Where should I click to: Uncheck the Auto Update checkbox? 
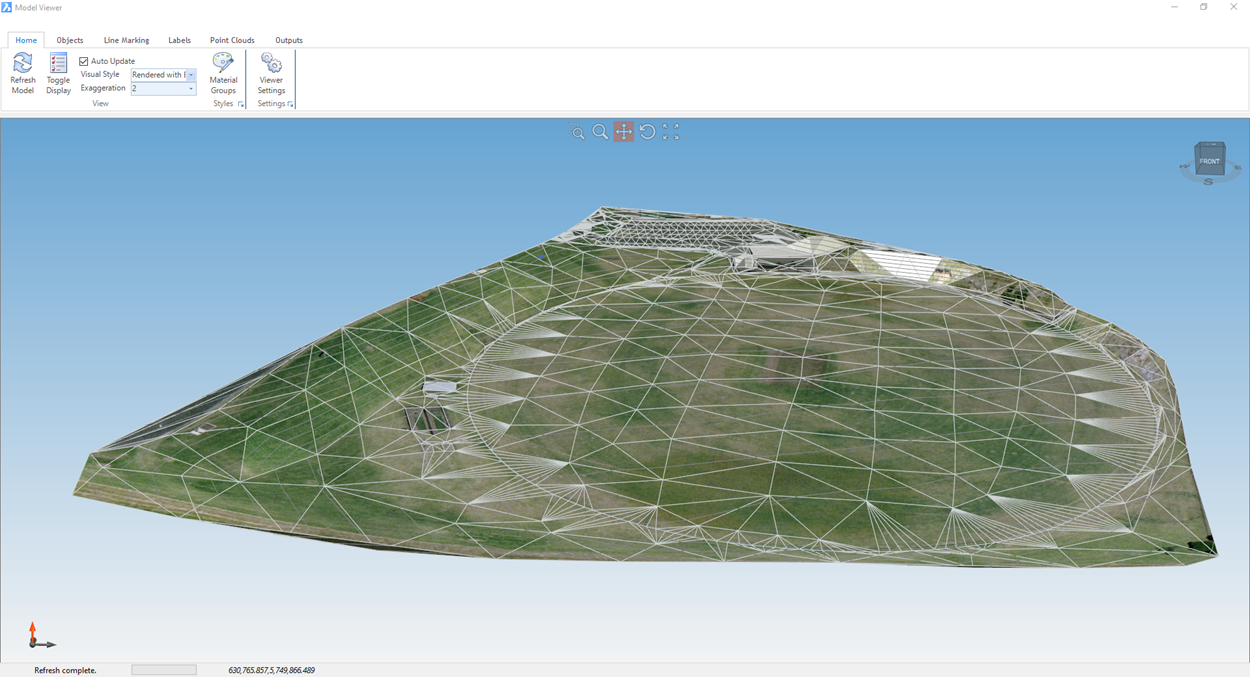click(x=84, y=61)
